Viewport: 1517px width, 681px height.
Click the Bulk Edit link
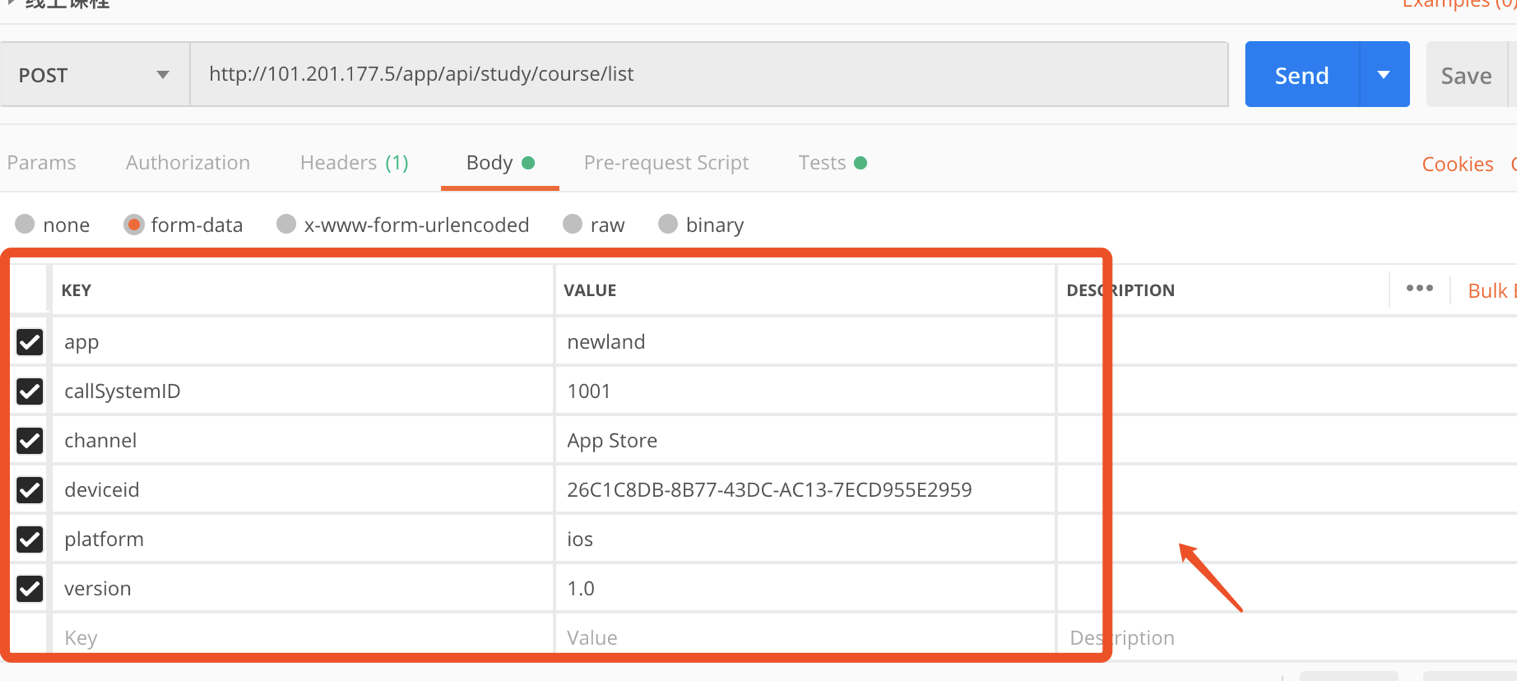tap(1491, 290)
